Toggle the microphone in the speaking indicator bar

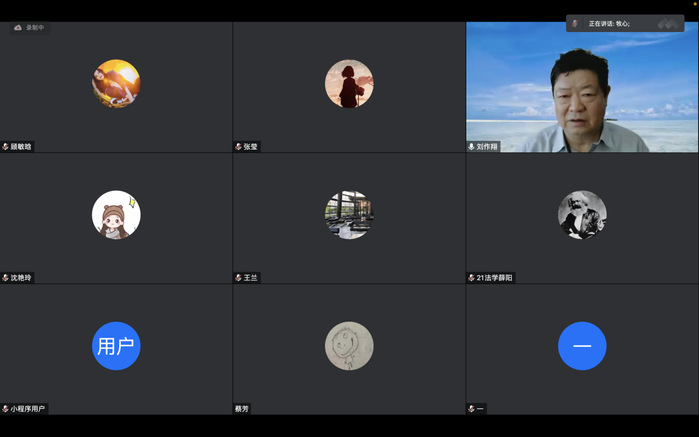point(575,23)
